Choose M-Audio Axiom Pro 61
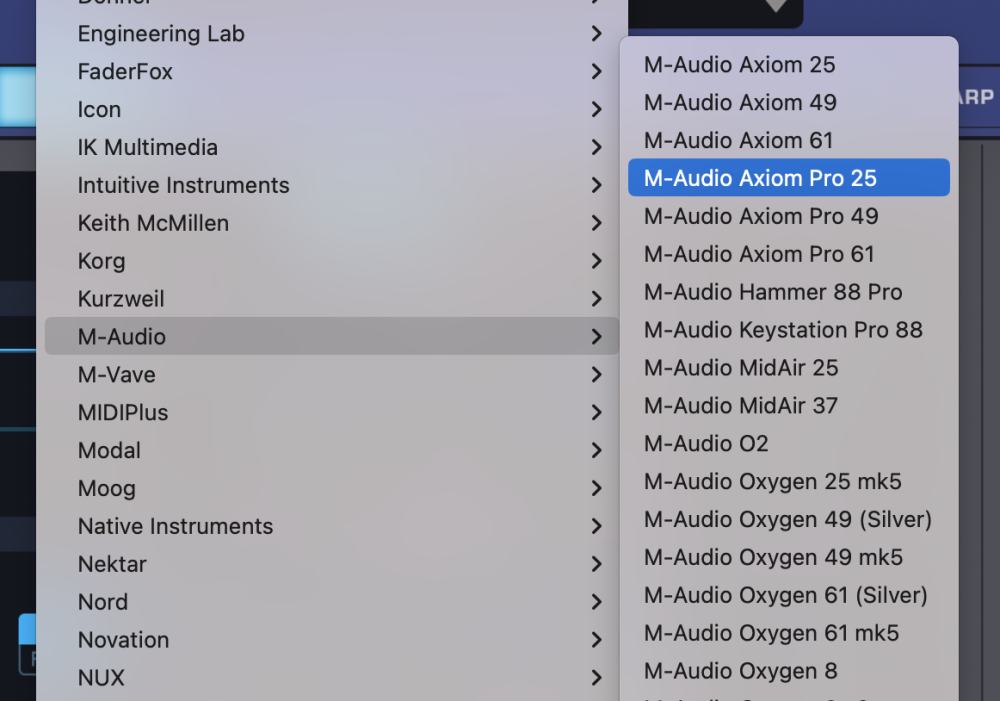This screenshot has height=701, width=1000. (759, 255)
